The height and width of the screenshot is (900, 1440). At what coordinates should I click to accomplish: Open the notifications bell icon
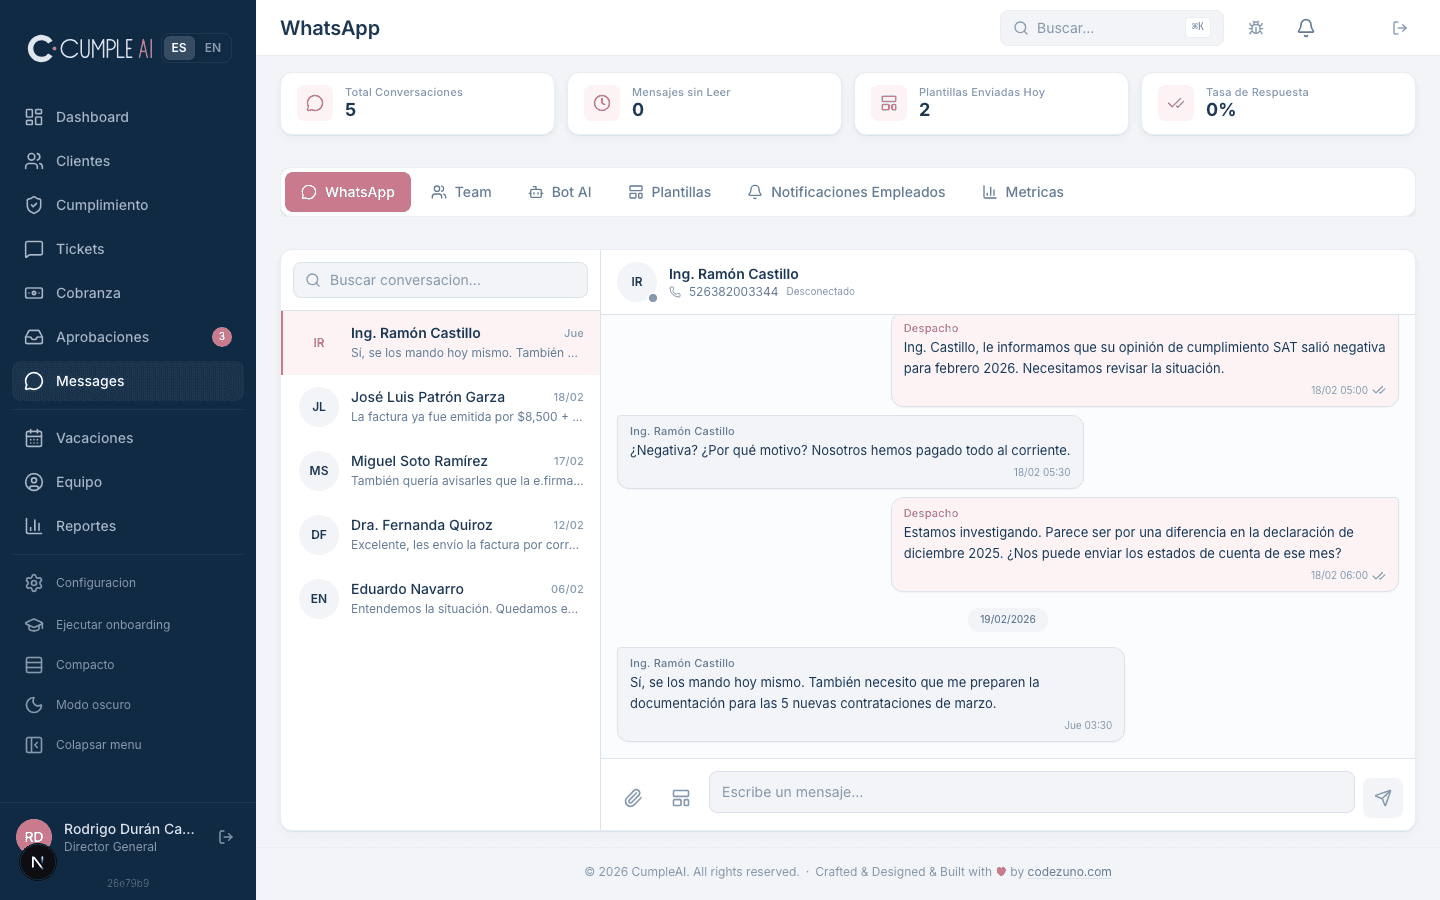pos(1306,28)
